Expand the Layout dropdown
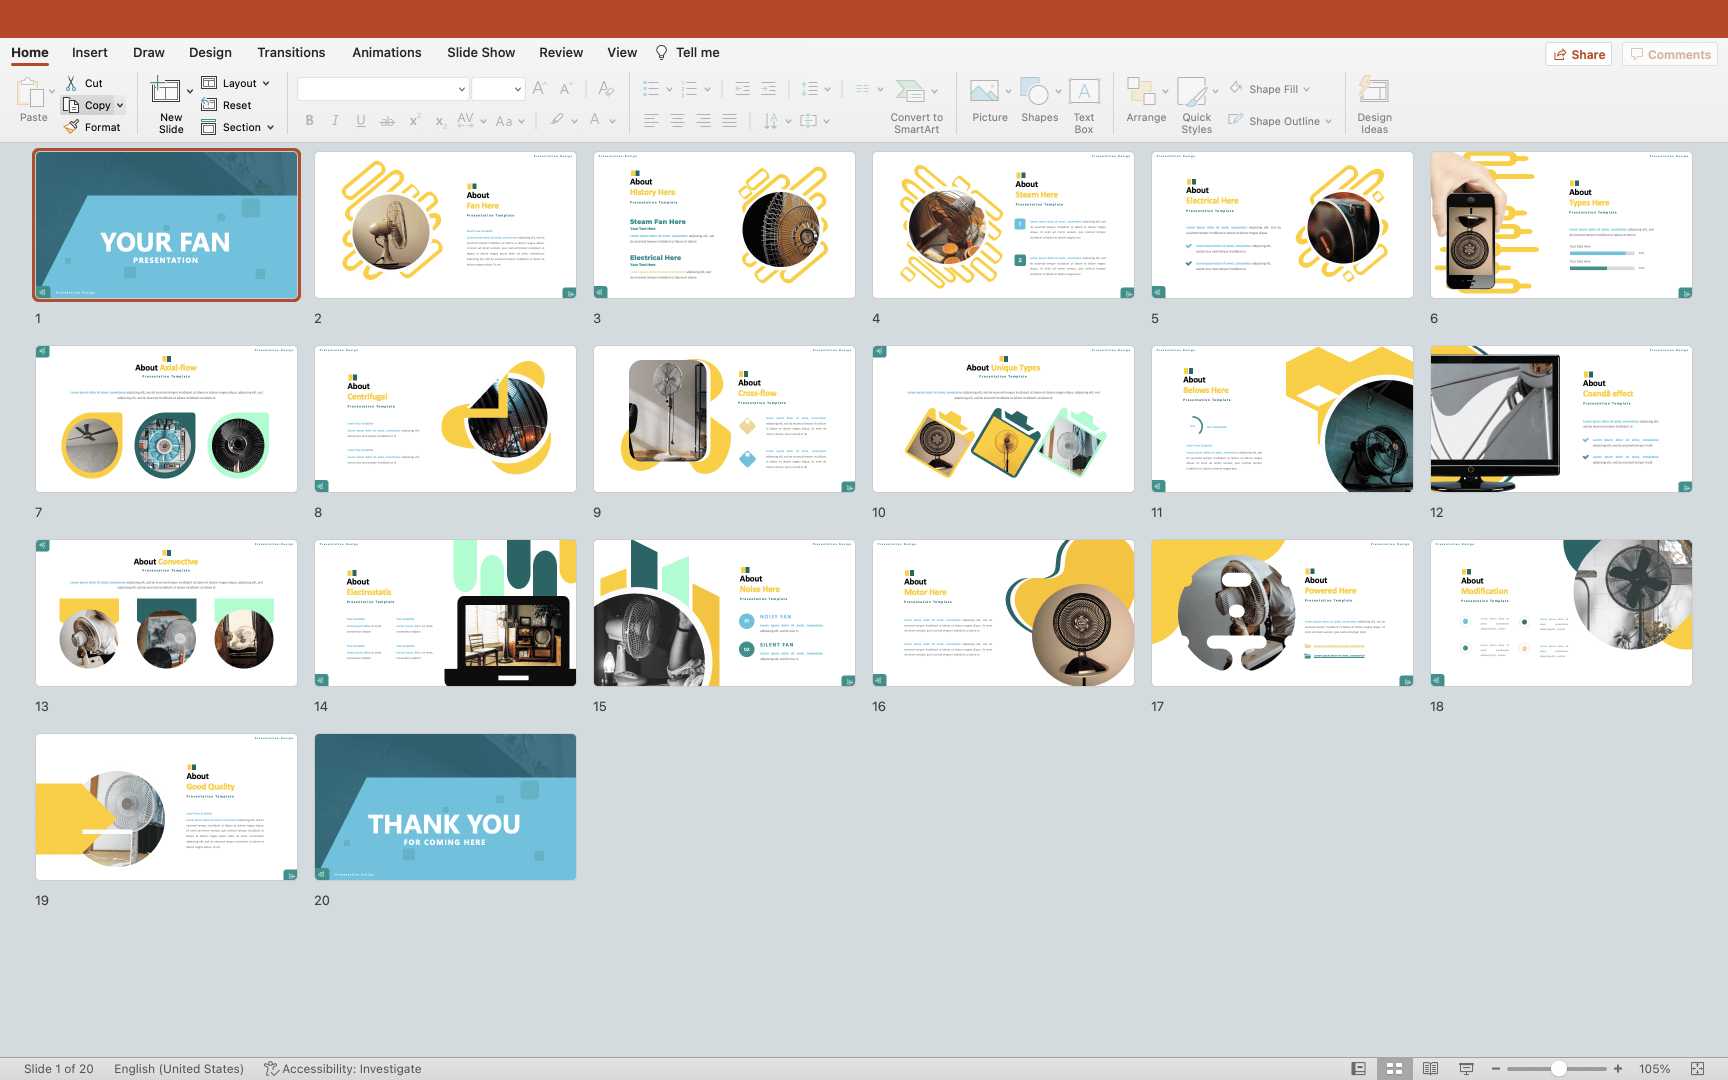The width and height of the screenshot is (1728, 1080). tap(266, 83)
